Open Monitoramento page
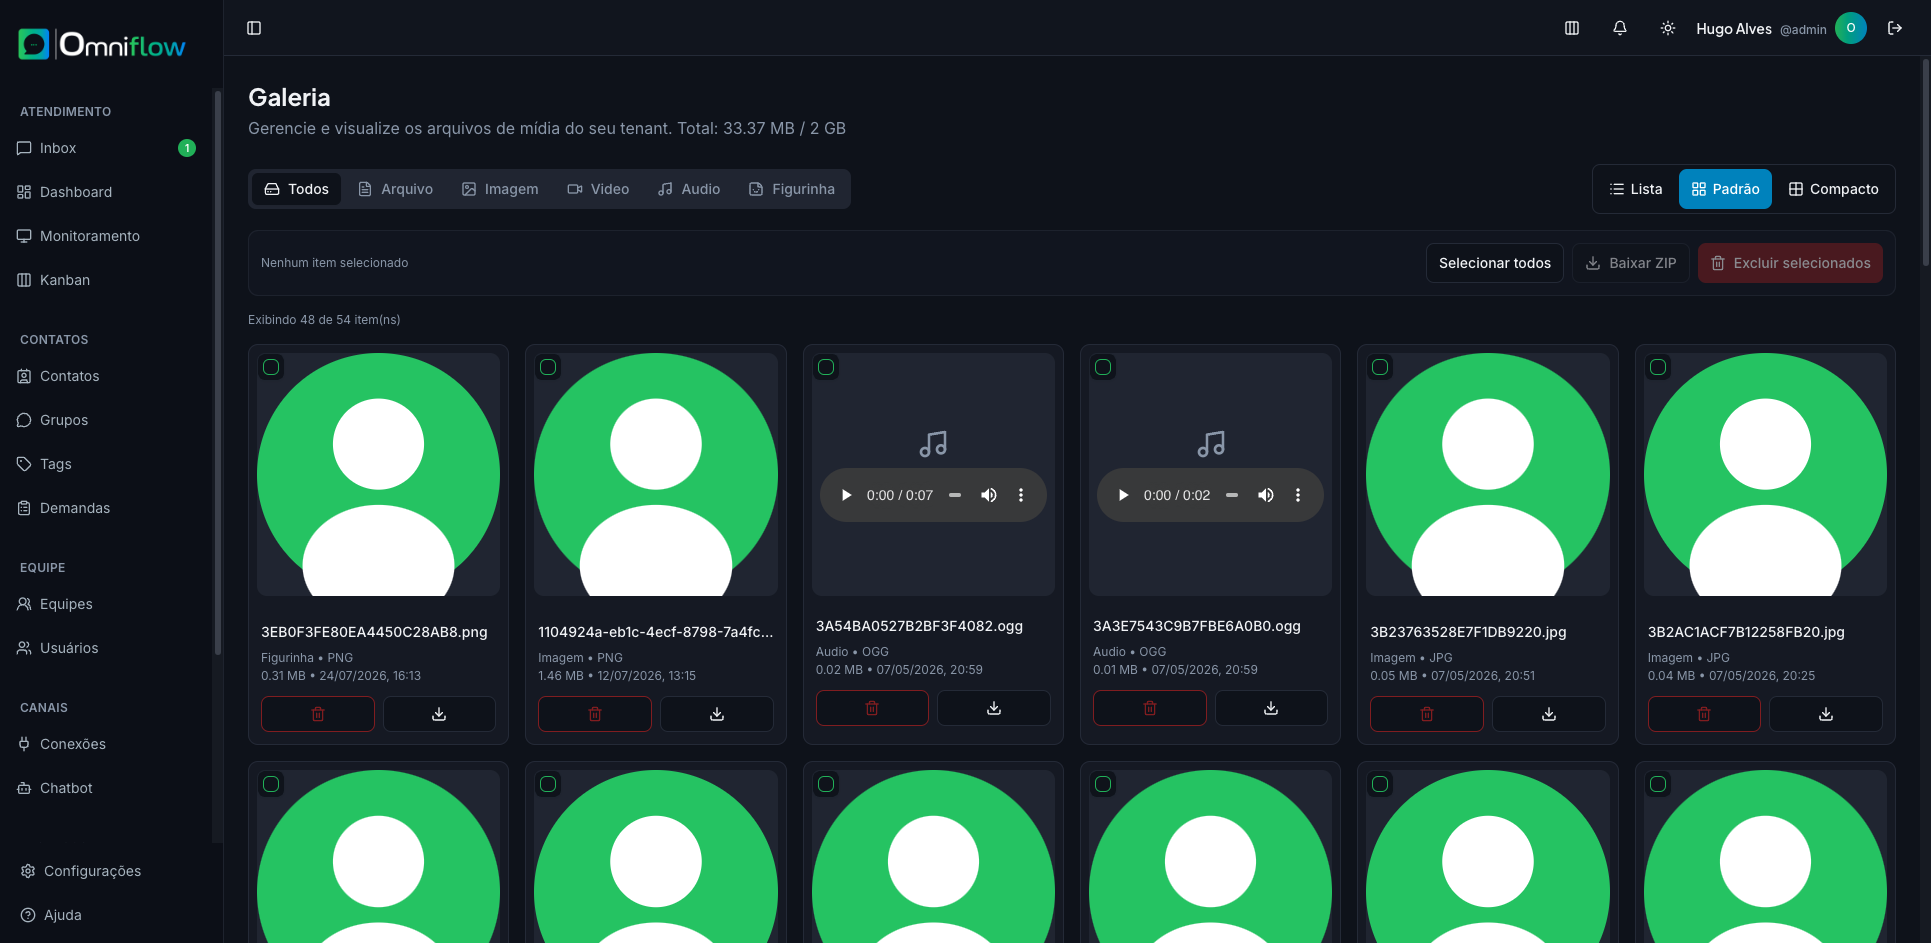Screen dimensions: 1931x943 pos(106,236)
